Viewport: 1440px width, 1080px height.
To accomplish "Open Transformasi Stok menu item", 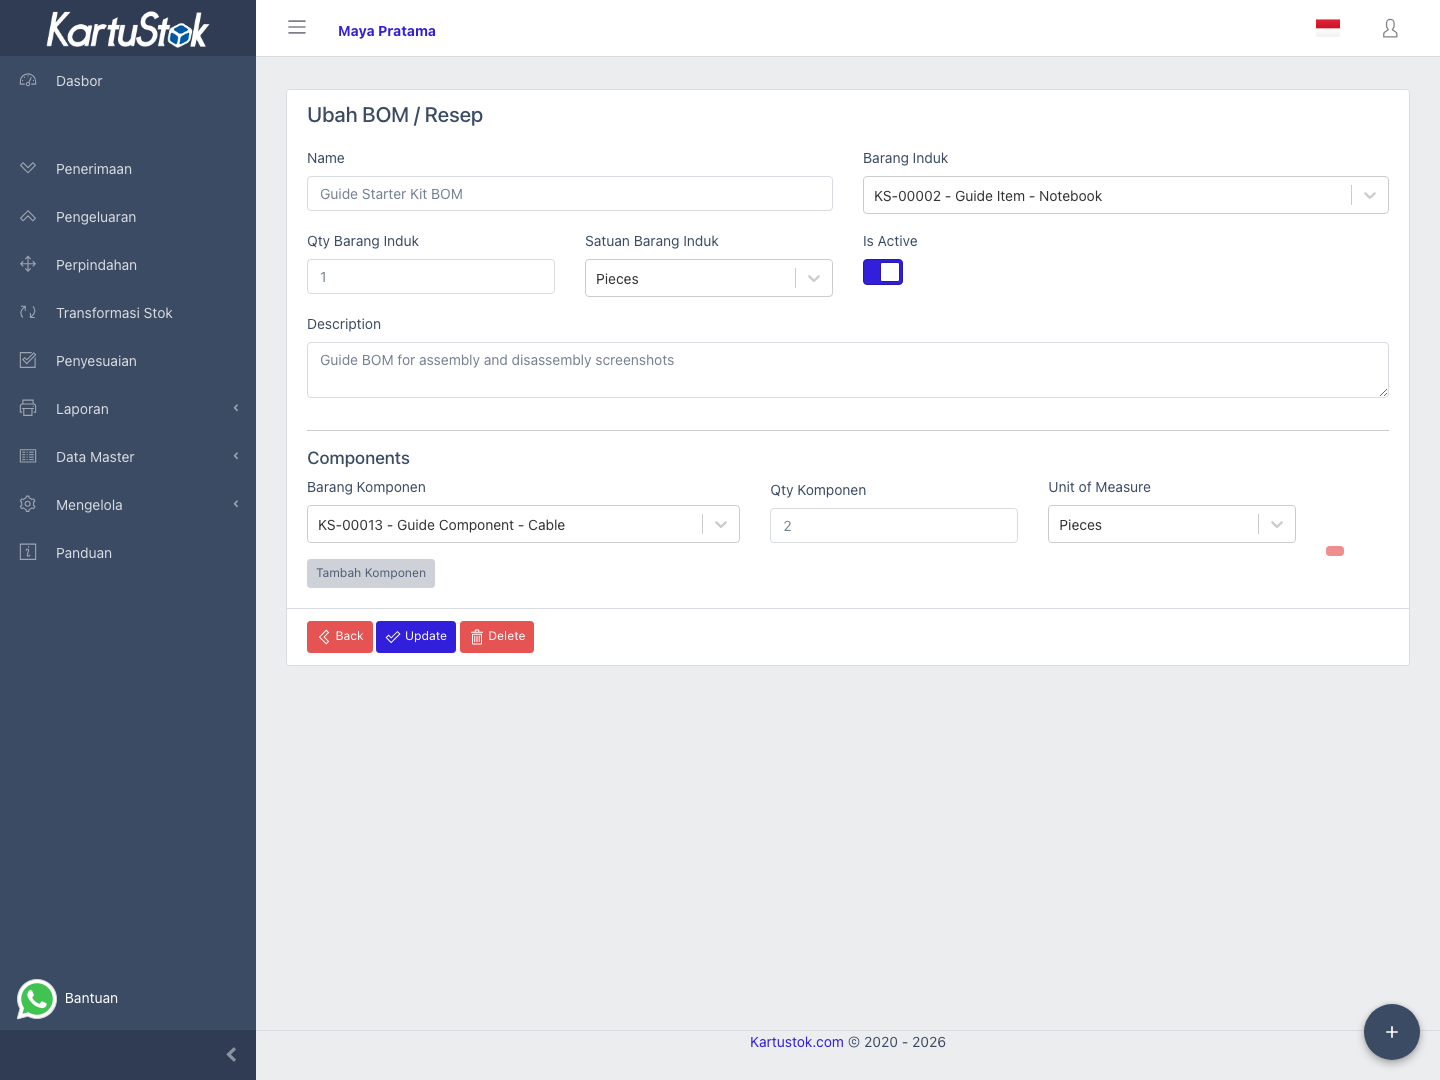I will click(x=128, y=313).
